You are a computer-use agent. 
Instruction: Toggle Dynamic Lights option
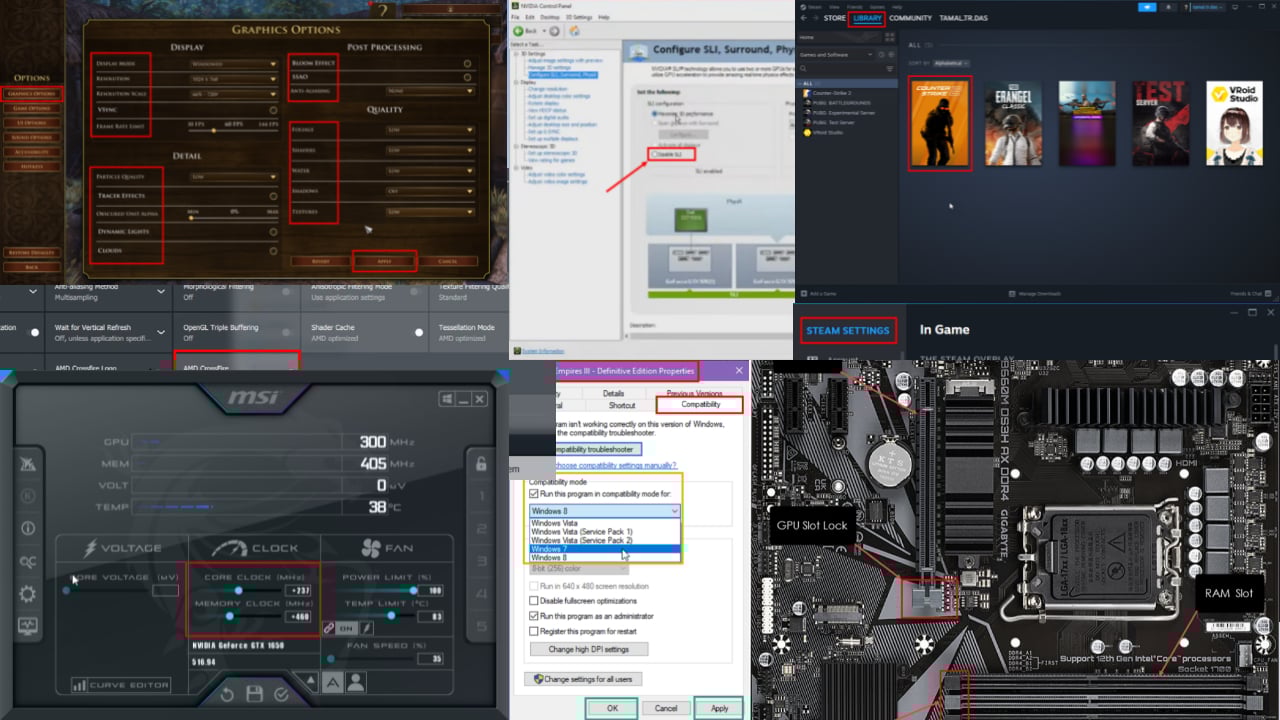[273, 232]
